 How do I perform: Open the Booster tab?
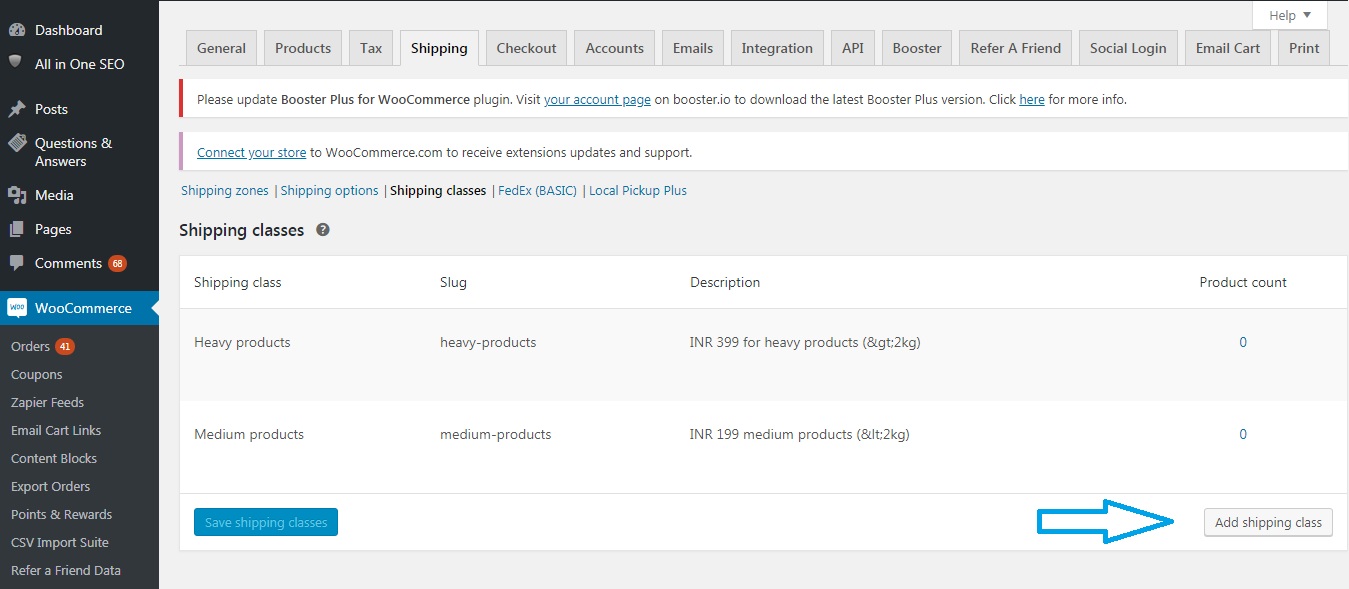pos(917,48)
